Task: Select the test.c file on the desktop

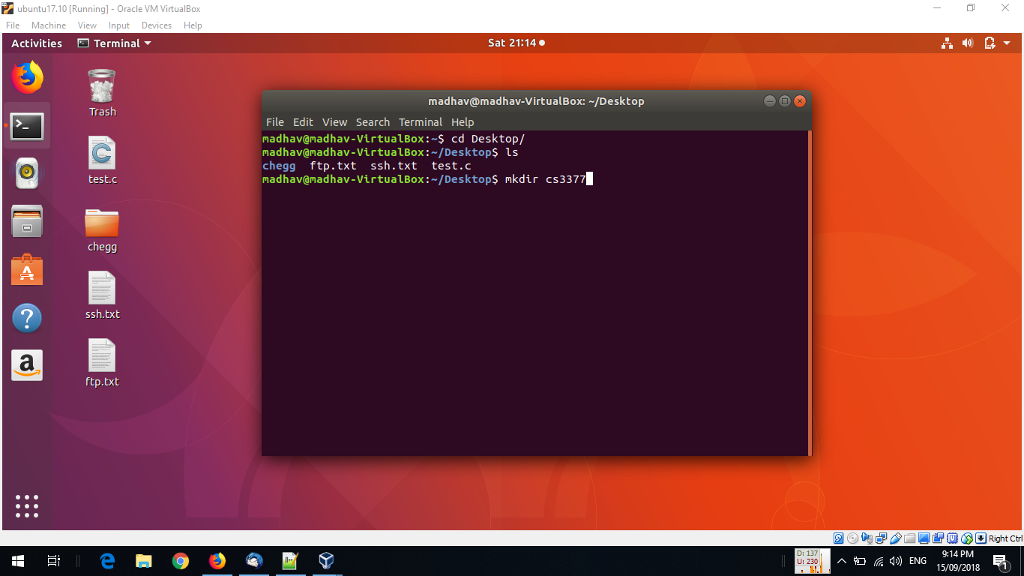Action: point(102,161)
